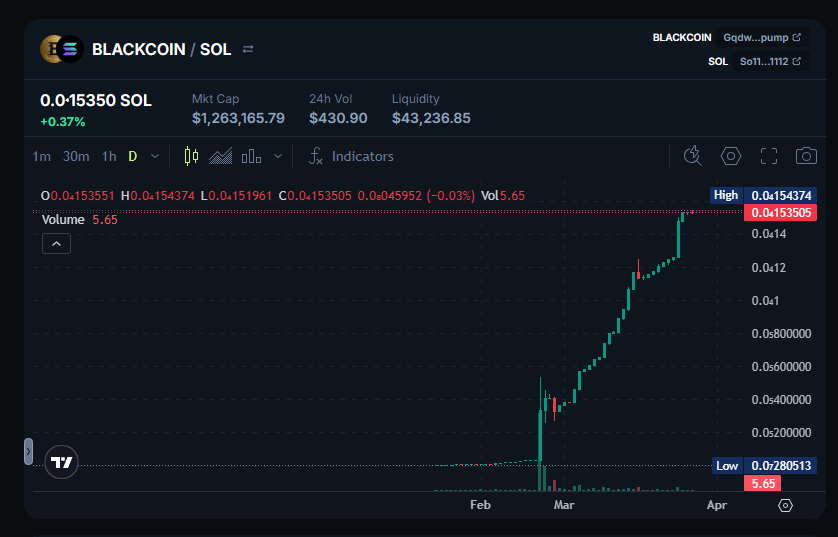This screenshot has width=838, height=537.
Task: Click the Liquidity value $43,236.85
Action: coord(431,118)
